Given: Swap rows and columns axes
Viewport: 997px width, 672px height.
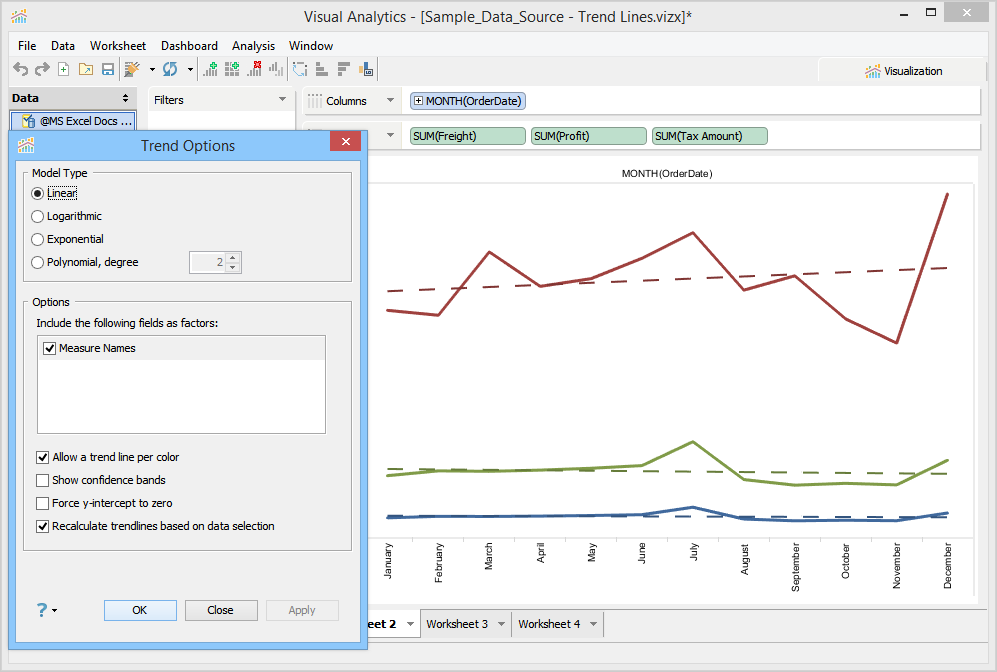Looking at the screenshot, I should (x=300, y=69).
